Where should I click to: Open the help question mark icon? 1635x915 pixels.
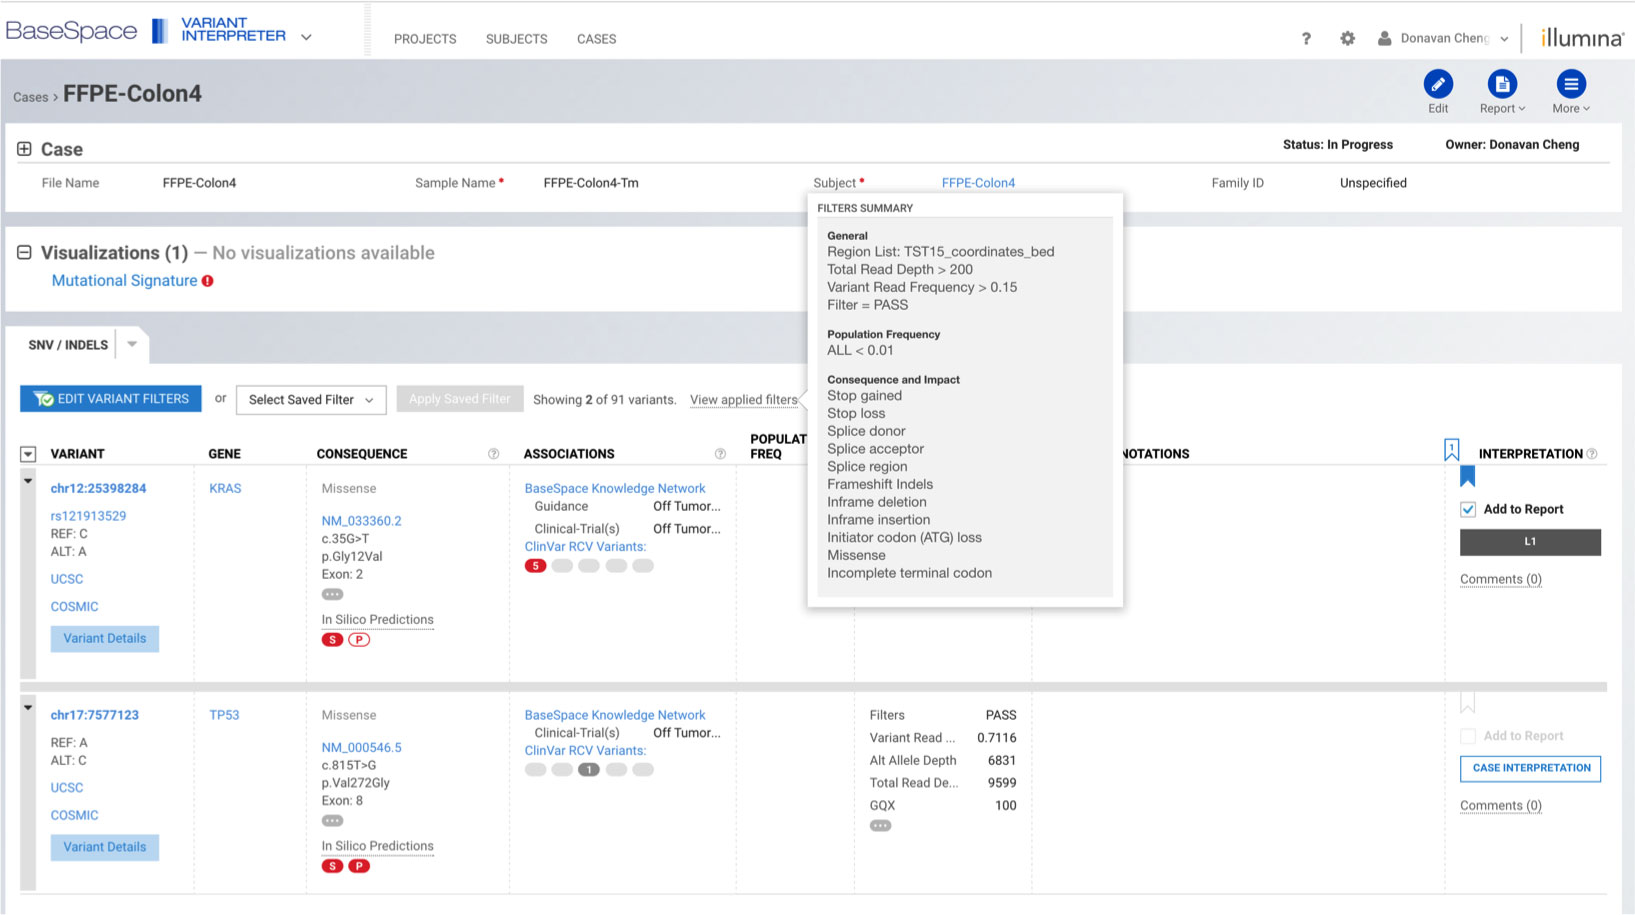[x=1305, y=39]
